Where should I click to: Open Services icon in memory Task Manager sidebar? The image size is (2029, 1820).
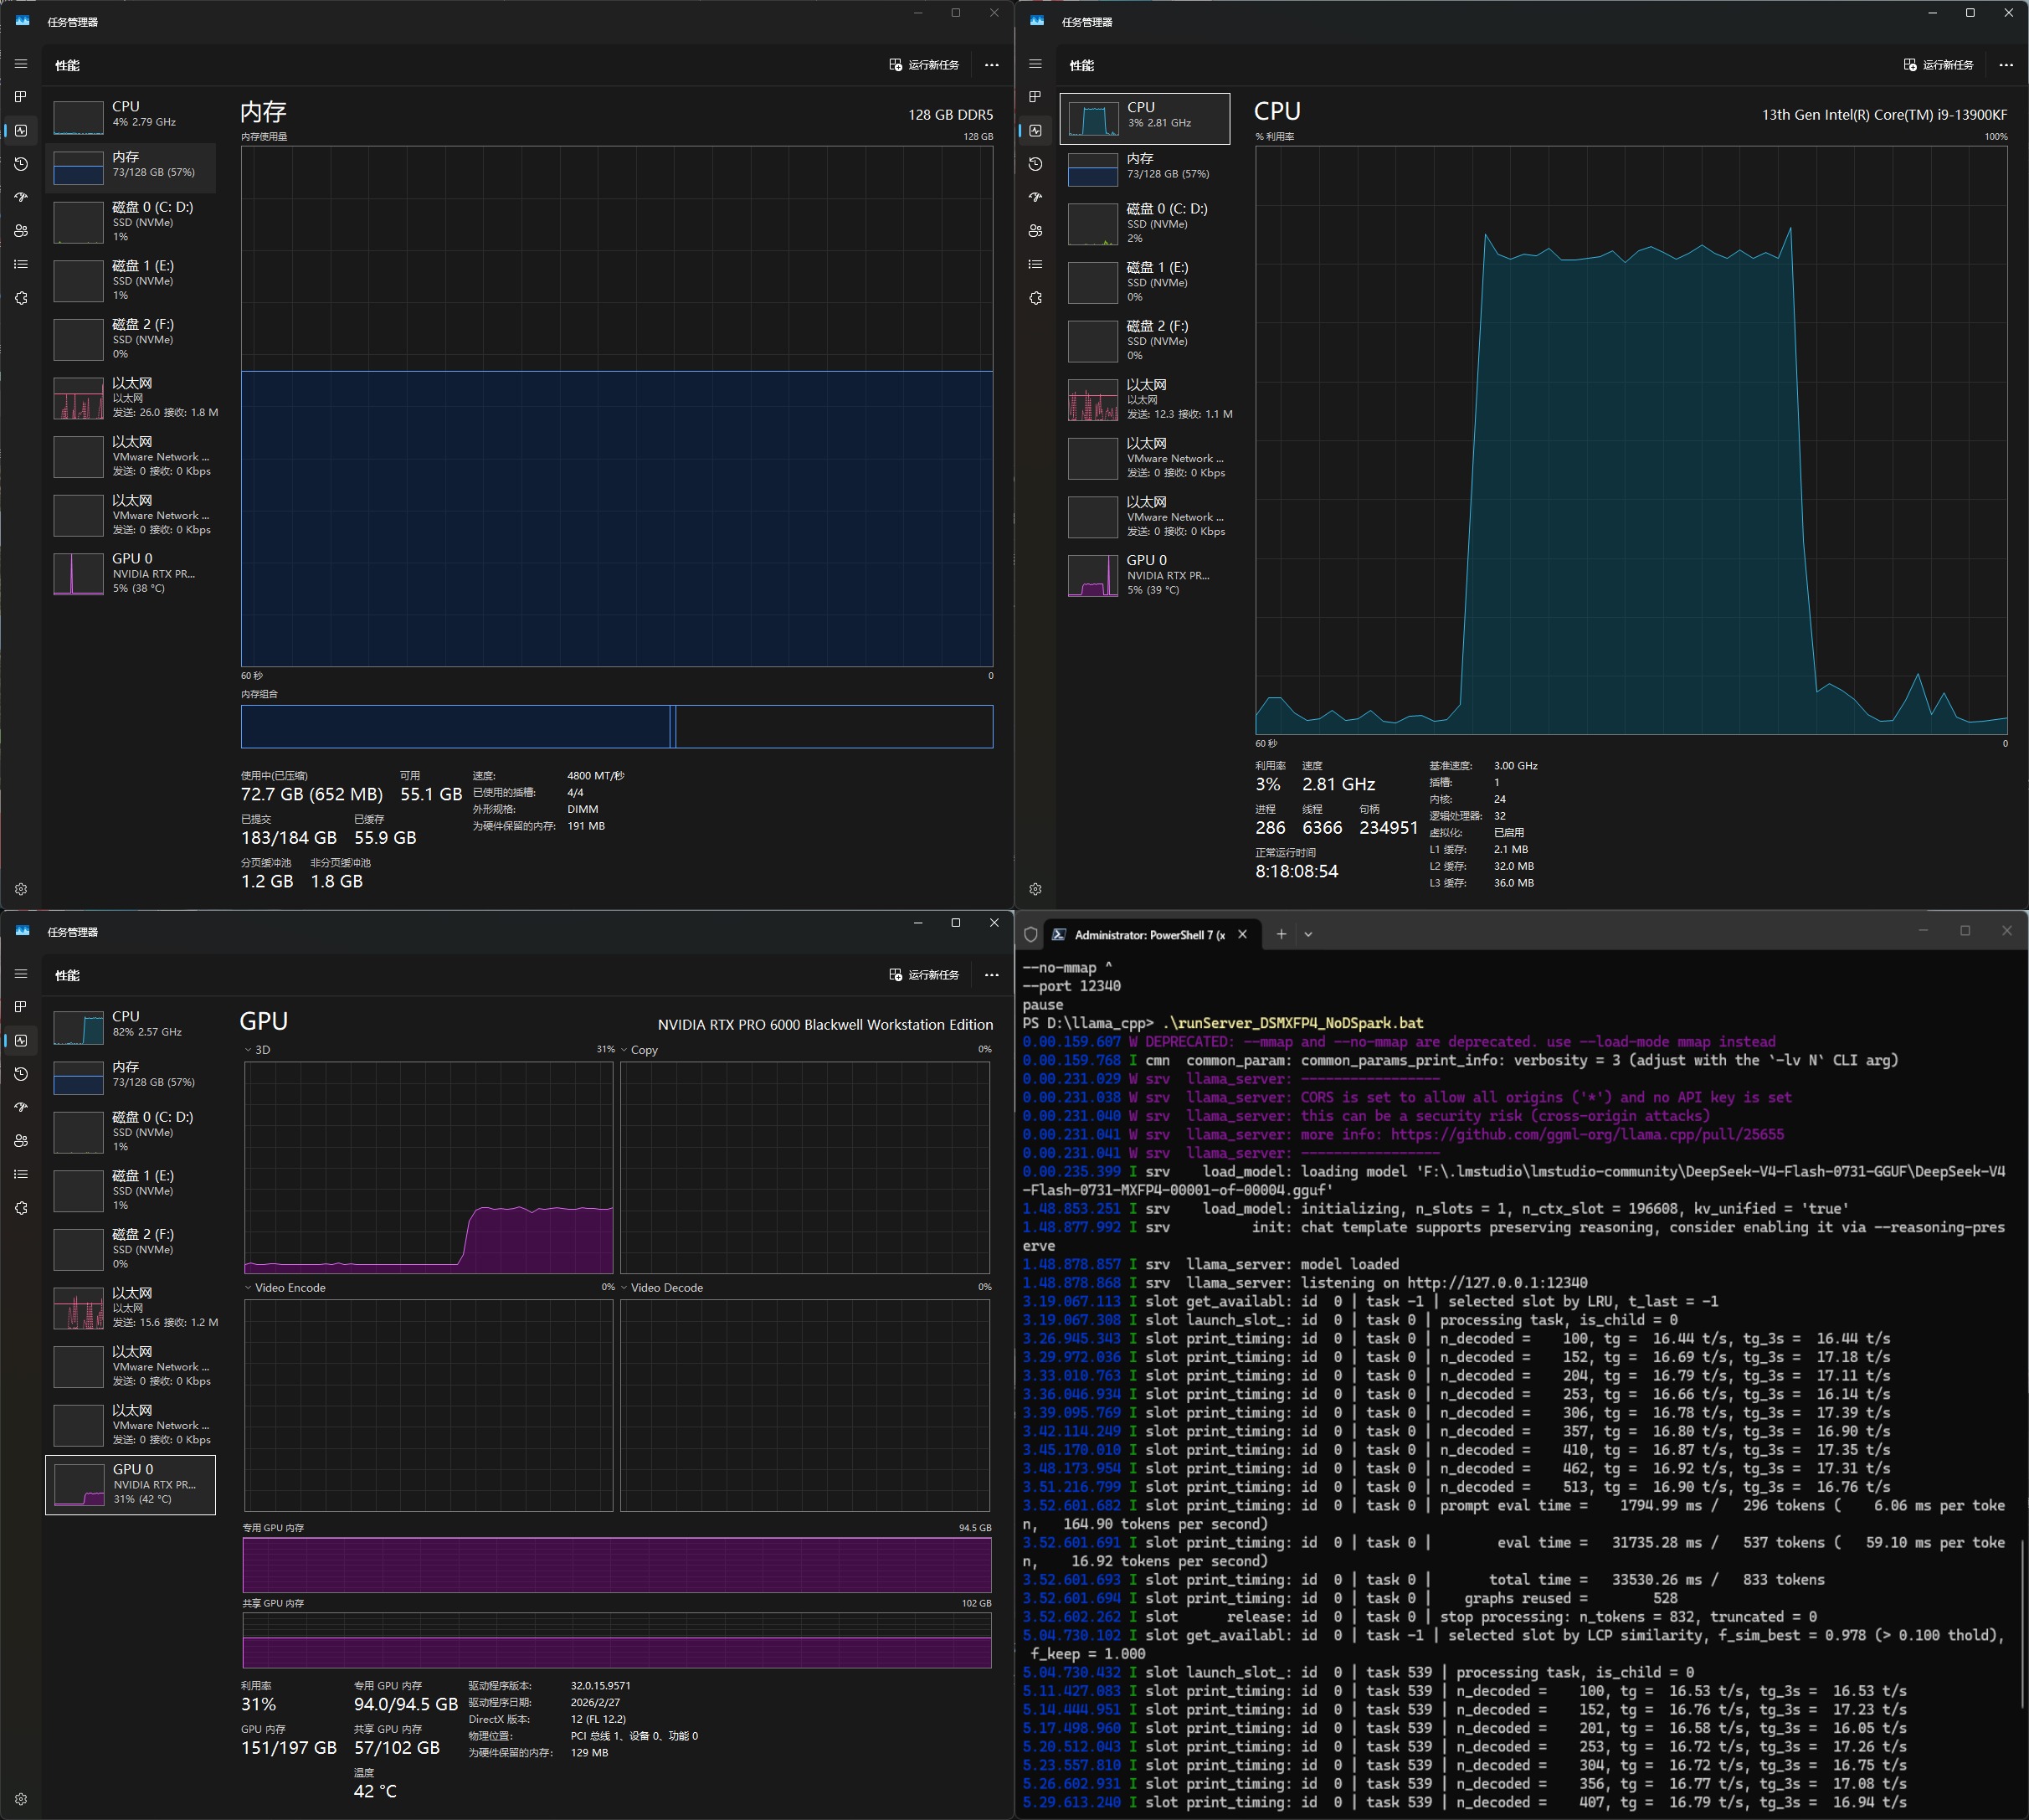pyautogui.click(x=21, y=298)
